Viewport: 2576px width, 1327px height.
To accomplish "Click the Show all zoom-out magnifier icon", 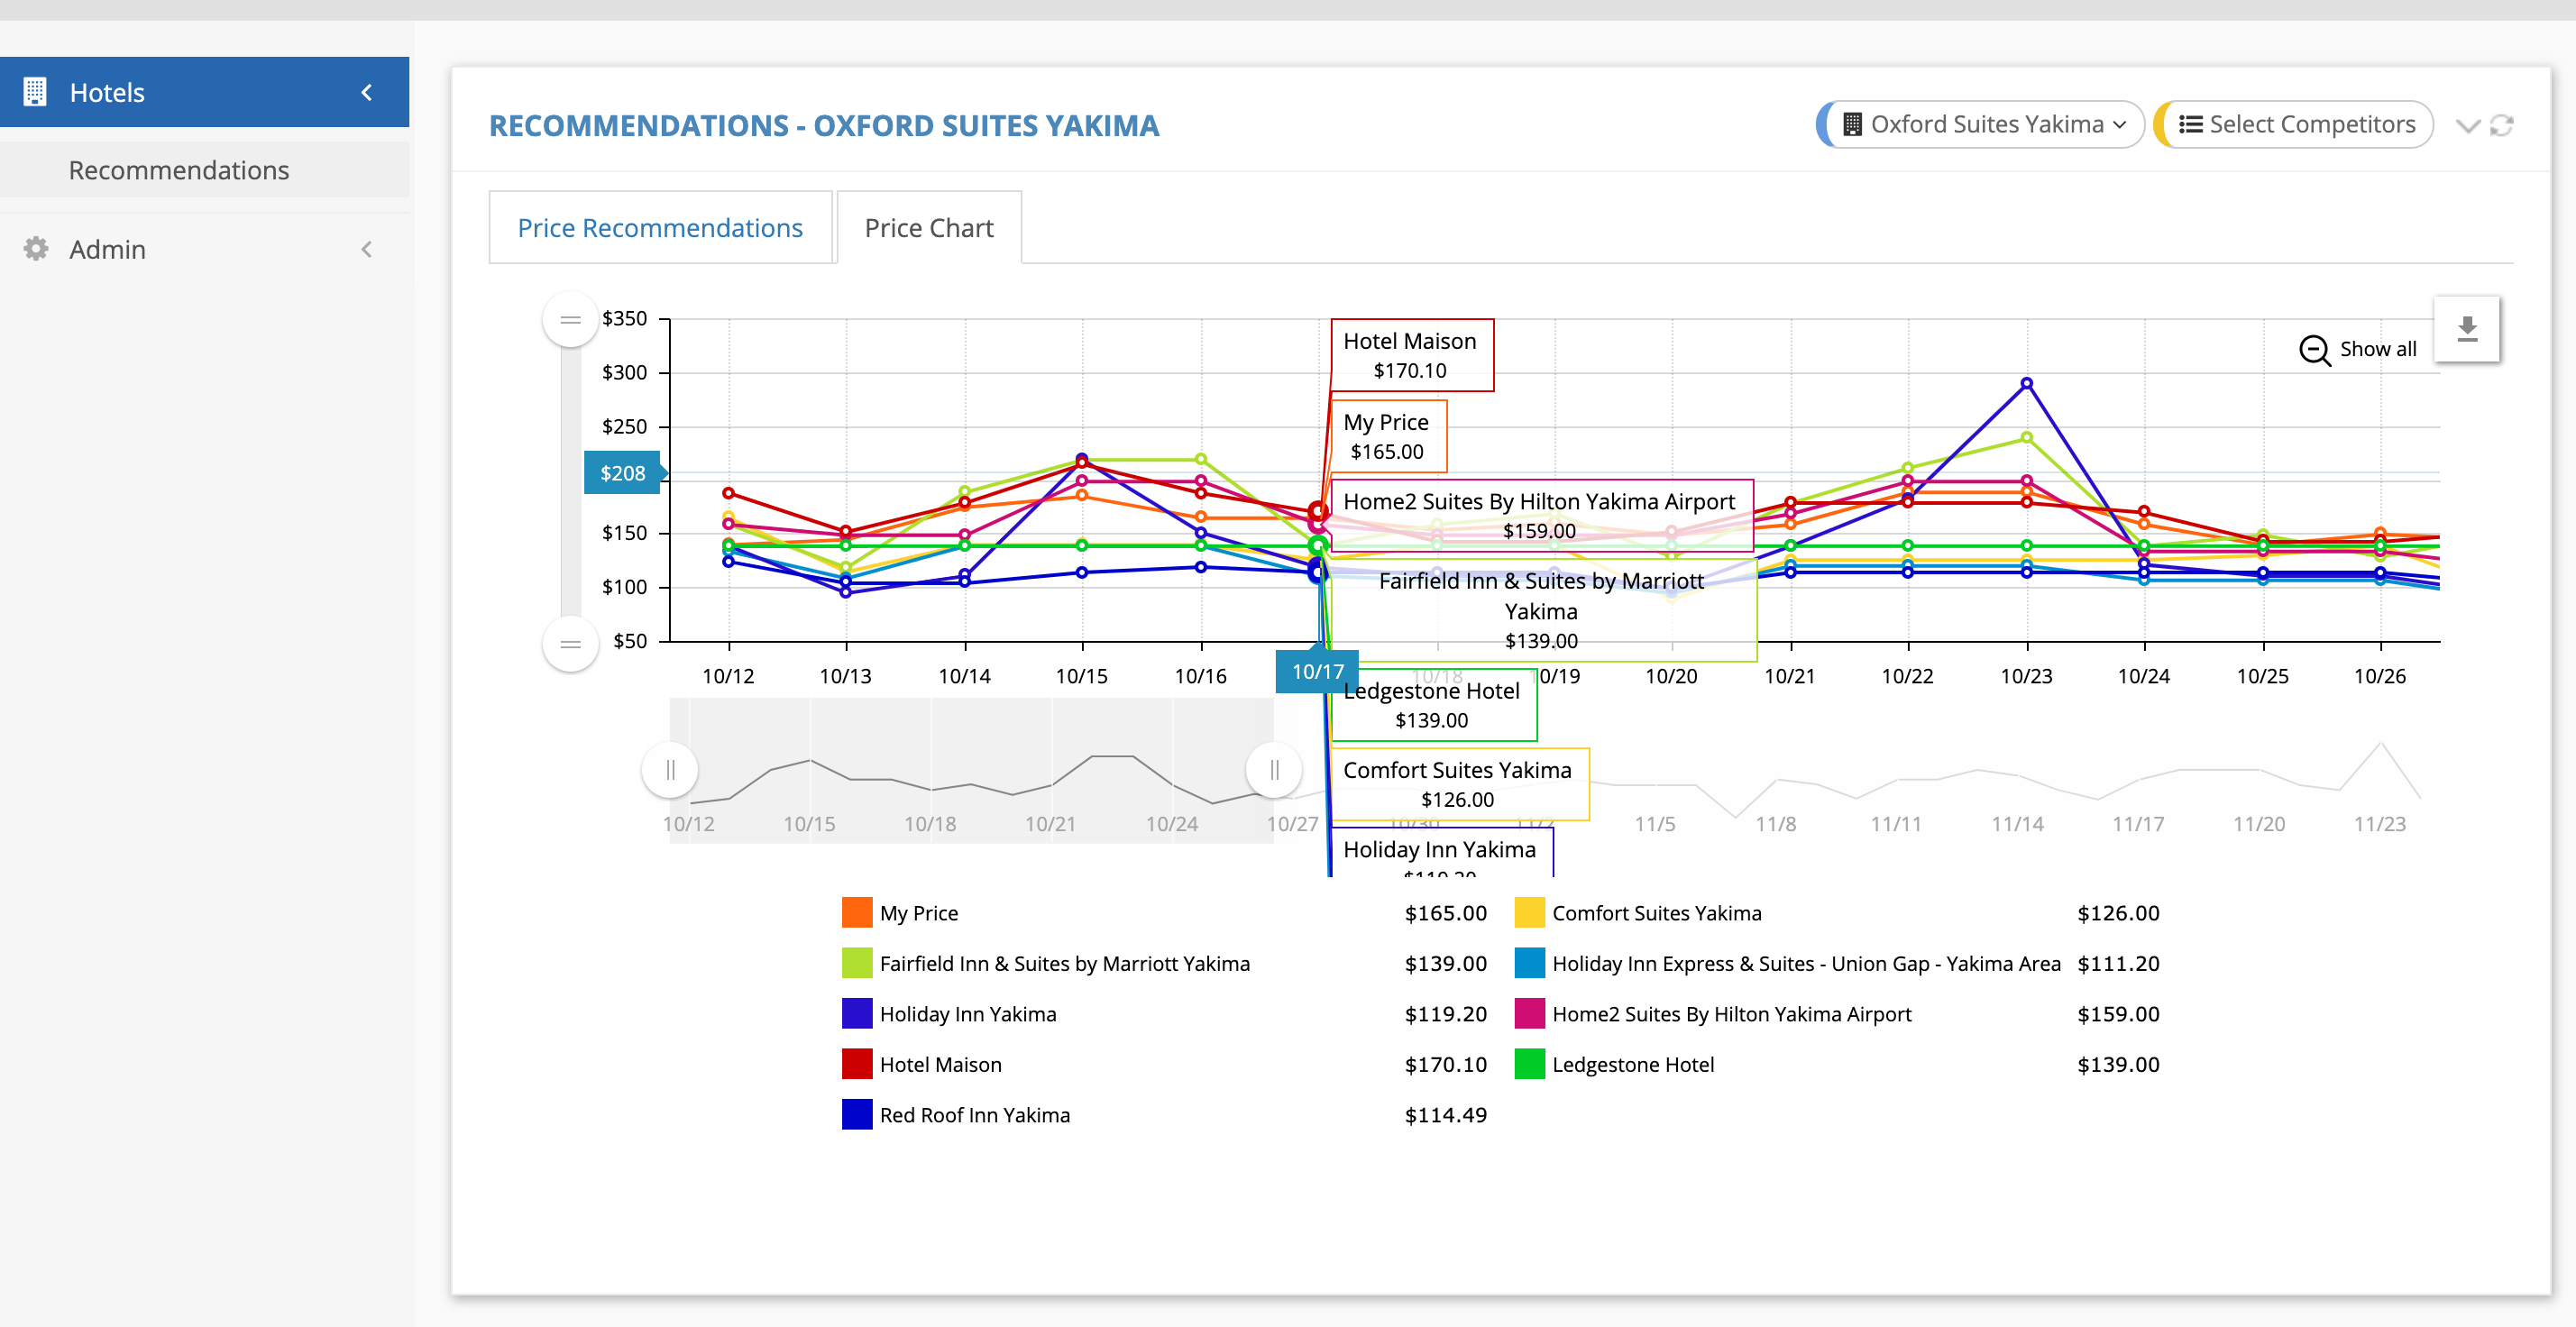I will coord(2314,349).
